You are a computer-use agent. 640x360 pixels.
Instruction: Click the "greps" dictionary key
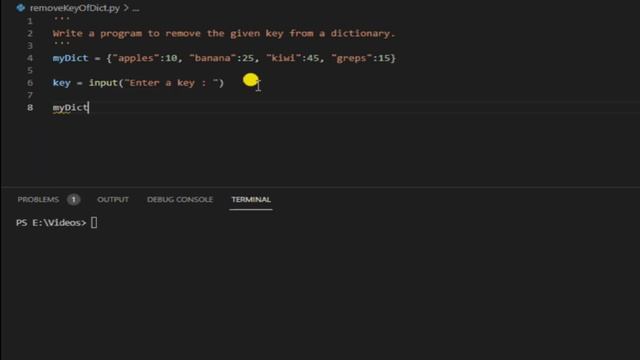pos(351,58)
